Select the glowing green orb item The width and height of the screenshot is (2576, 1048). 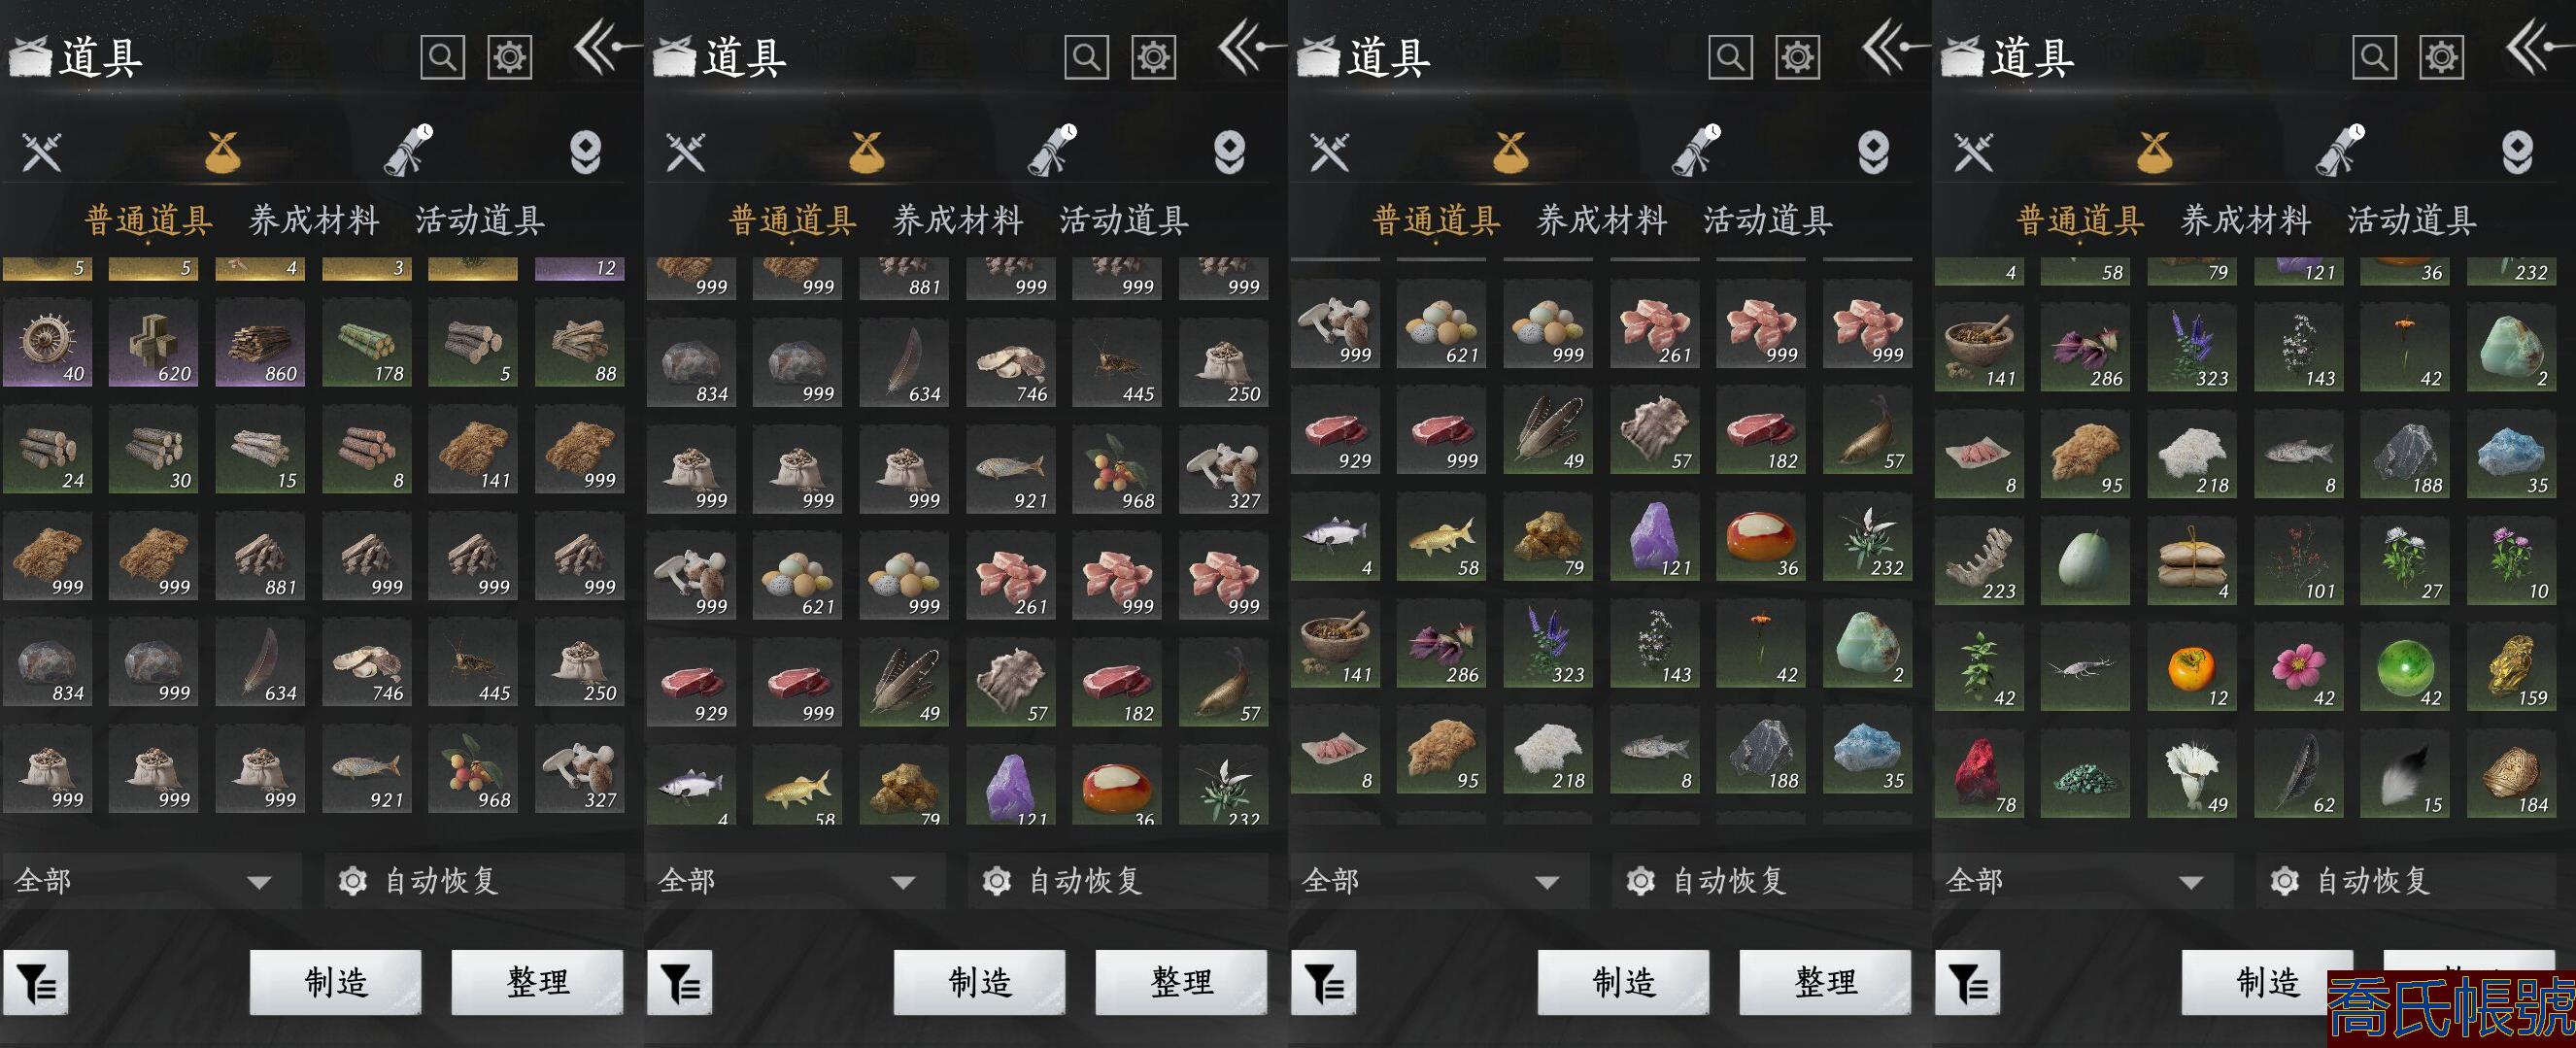2404,666
